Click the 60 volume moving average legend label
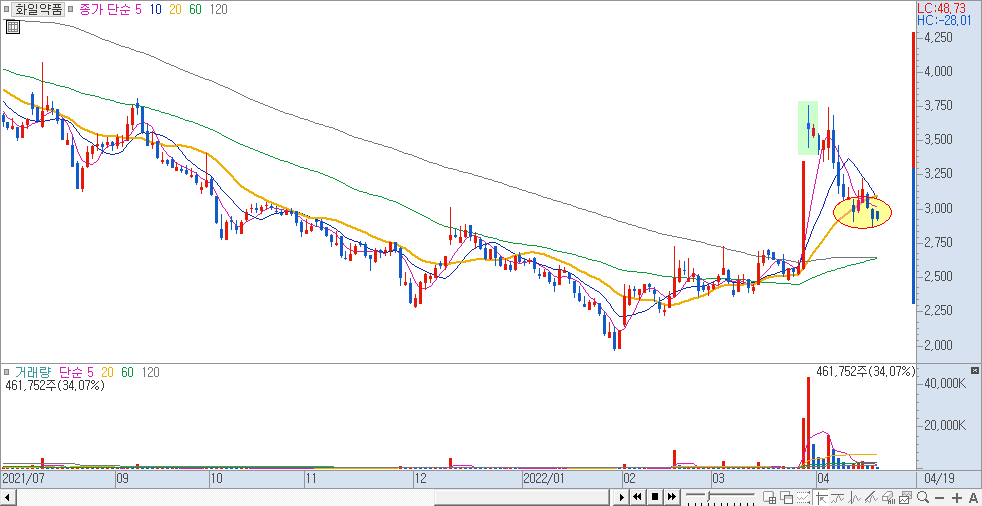Image resolution: width=982 pixels, height=506 pixels. tap(127, 372)
